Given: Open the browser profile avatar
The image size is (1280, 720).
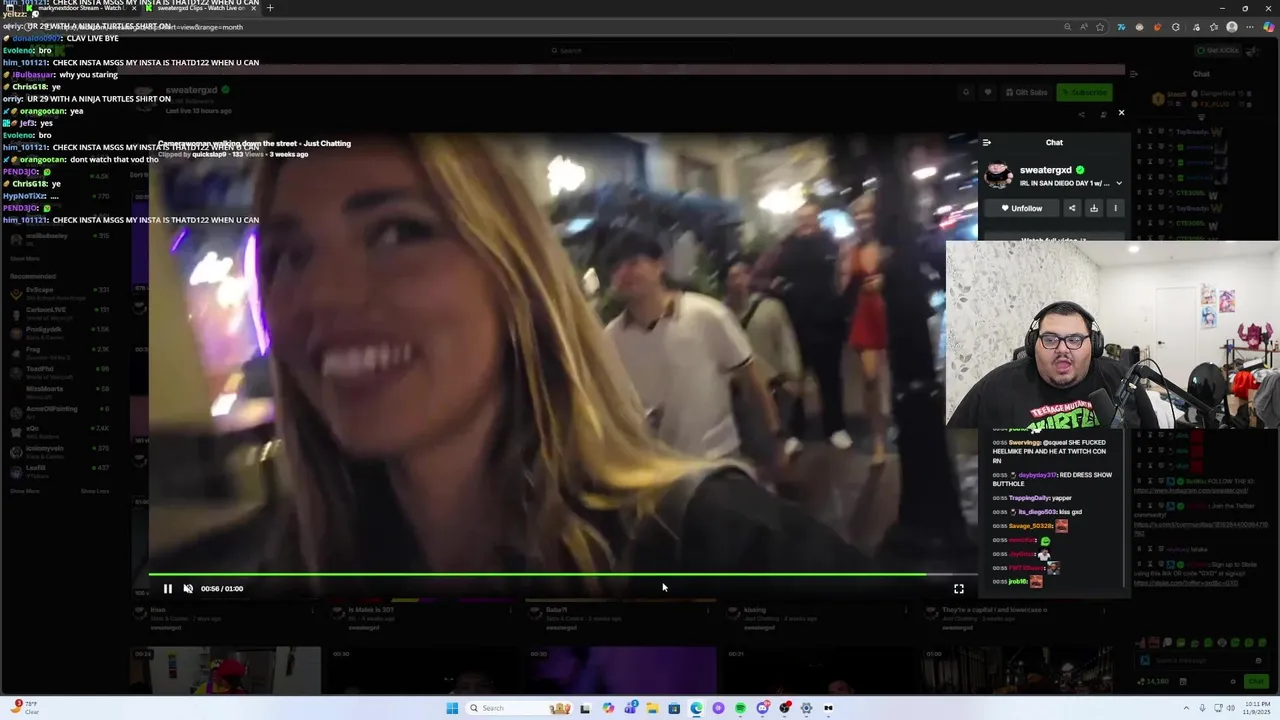Looking at the screenshot, I should click(1232, 27).
